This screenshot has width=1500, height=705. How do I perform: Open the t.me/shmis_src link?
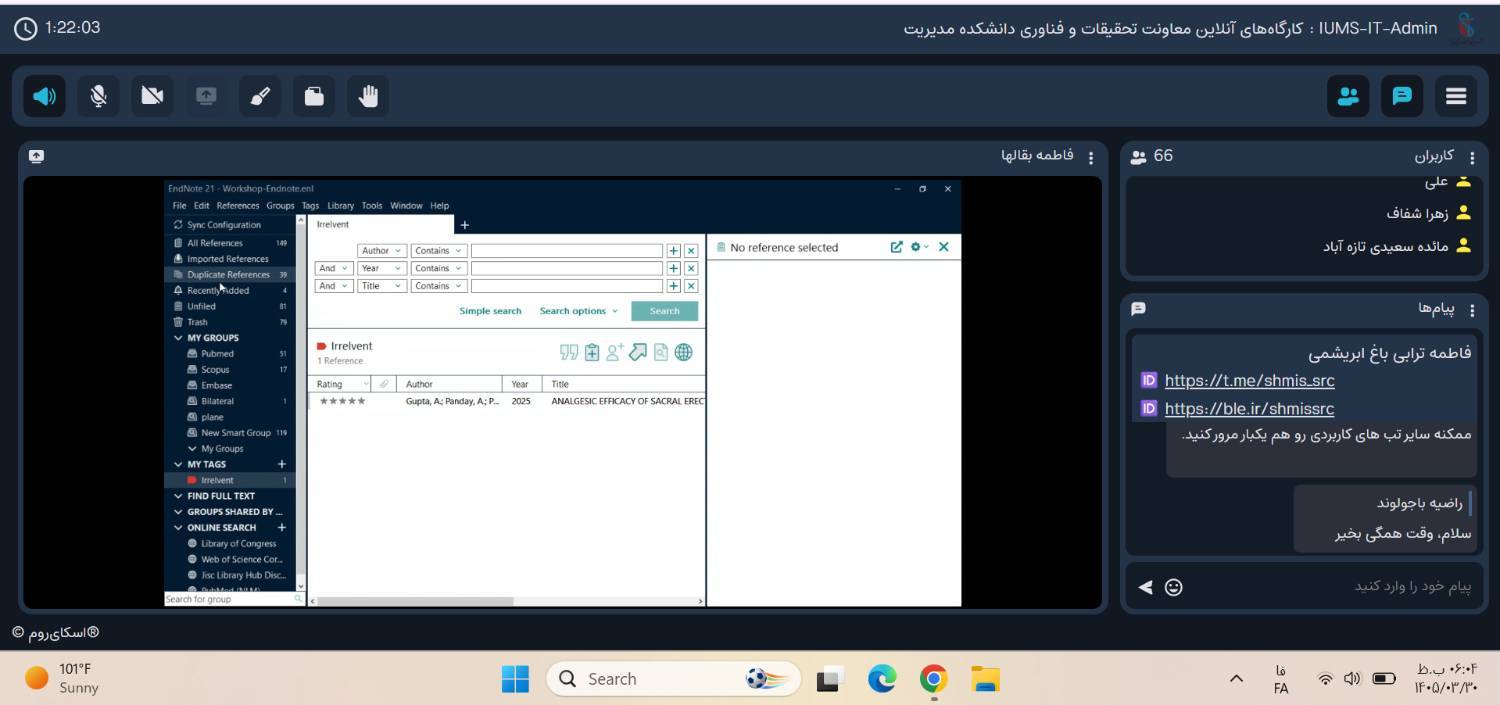tap(1249, 380)
